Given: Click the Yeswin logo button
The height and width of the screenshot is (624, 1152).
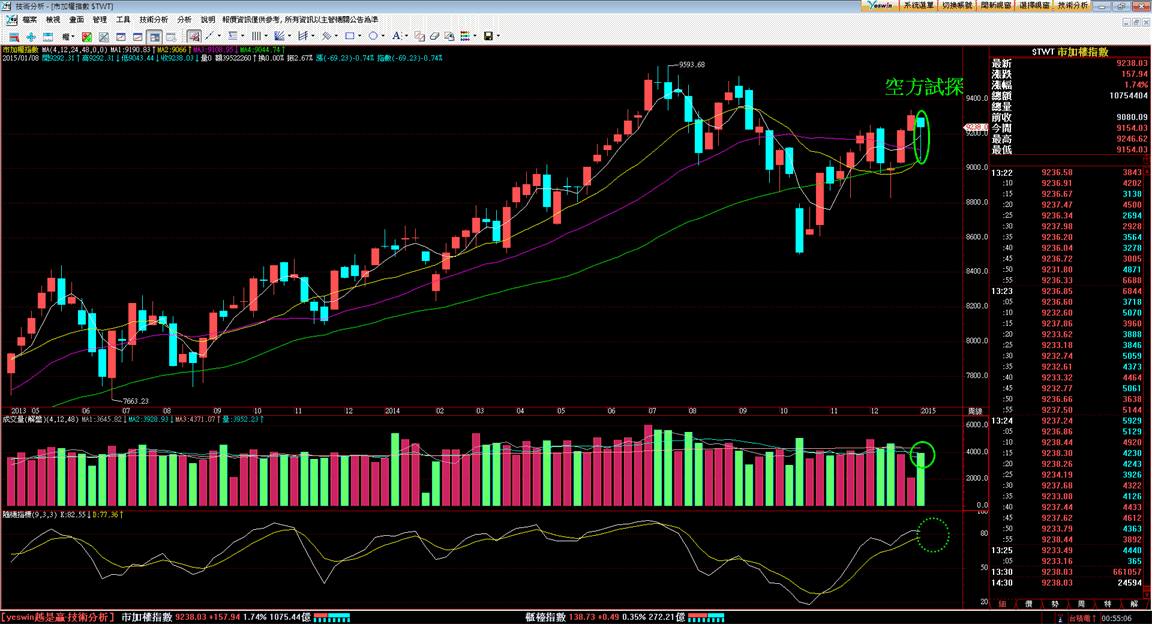Looking at the screenshot, I should click(879, 5).
